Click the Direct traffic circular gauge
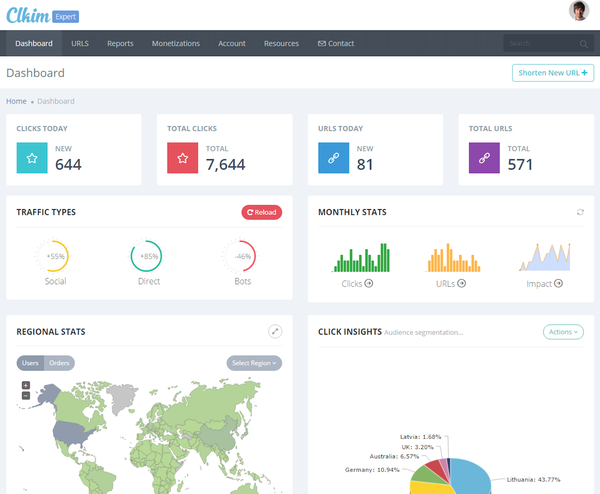The width and height of the screenshot is (600, 494). pos(147,256)
